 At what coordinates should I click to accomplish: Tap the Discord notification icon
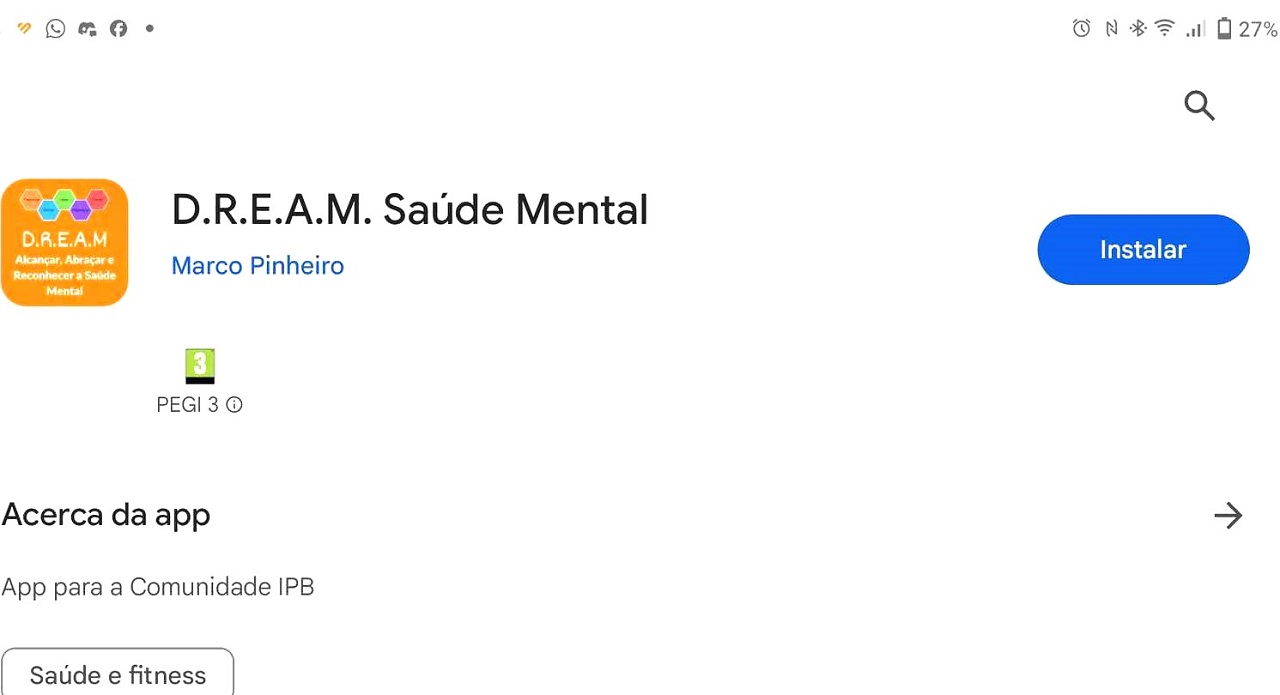click(87, 29)
